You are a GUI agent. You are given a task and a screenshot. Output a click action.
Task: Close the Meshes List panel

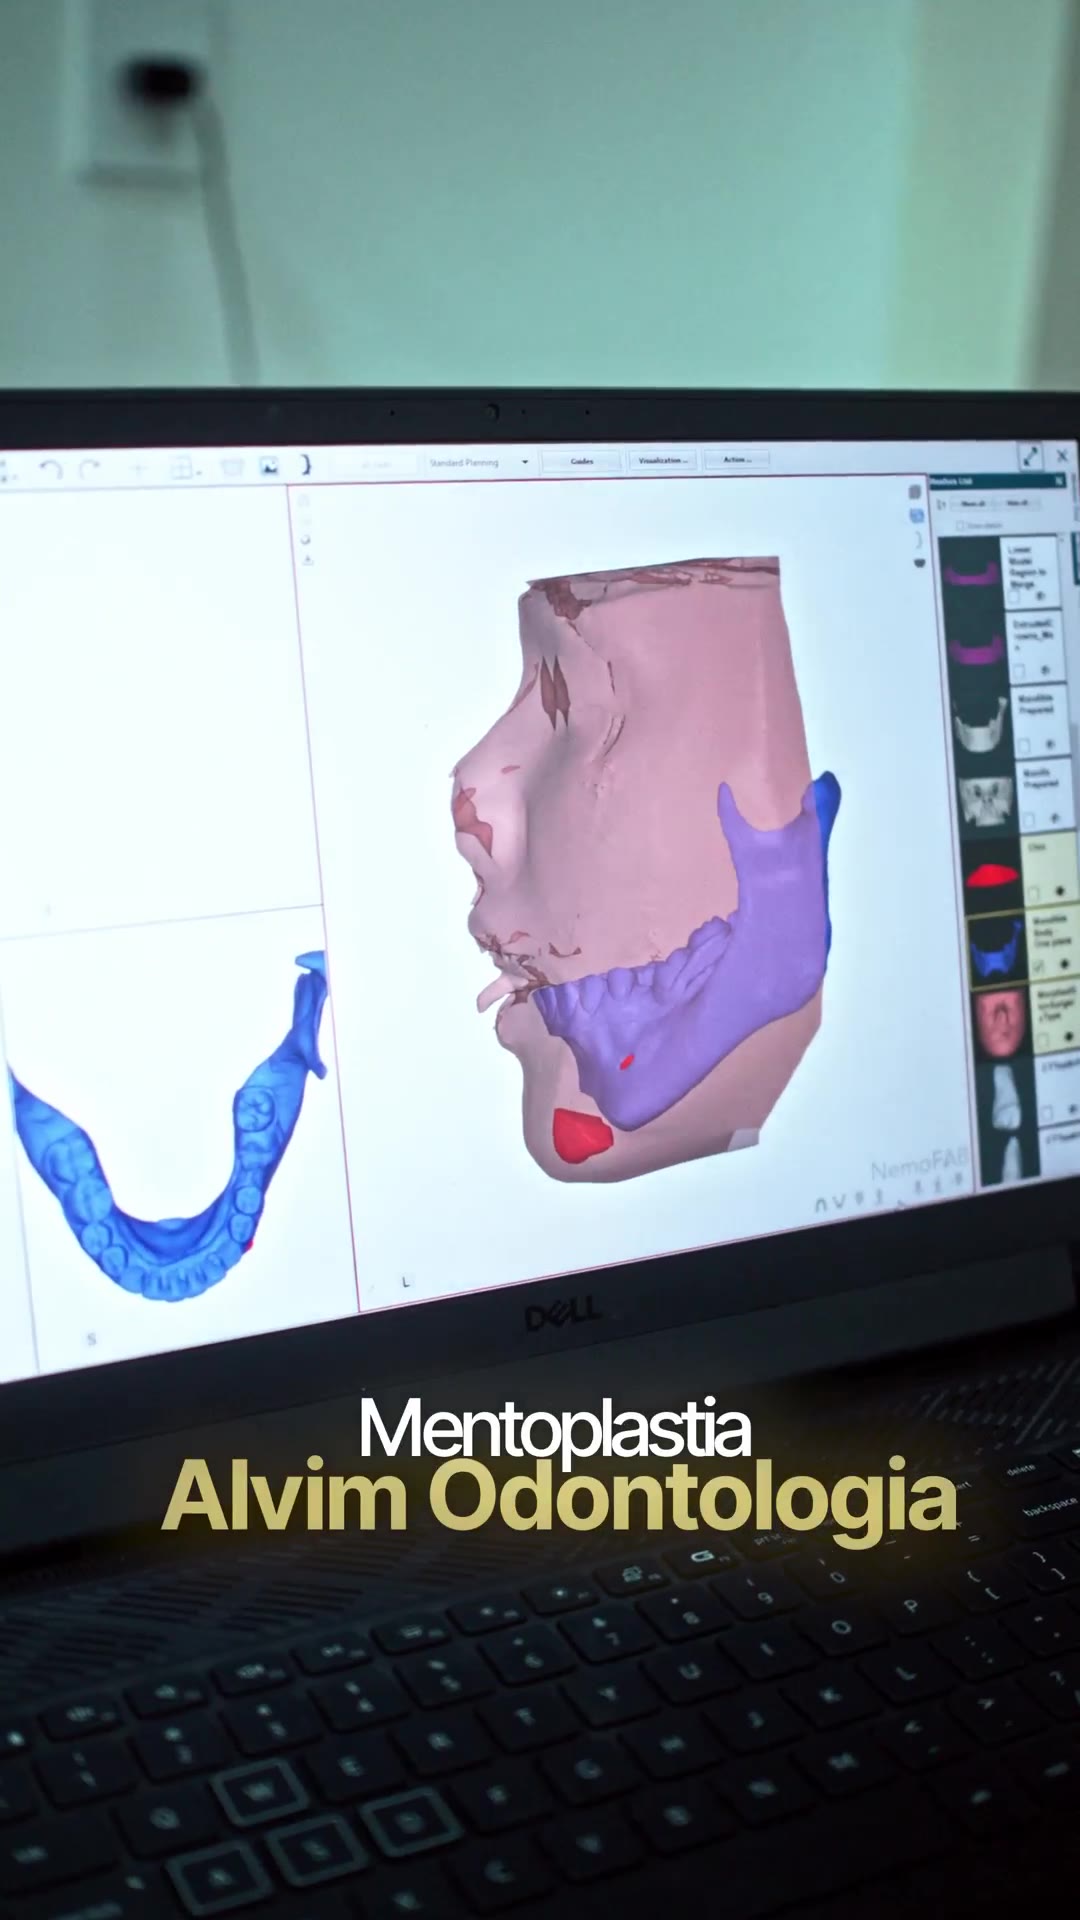tap(1059, 480)
